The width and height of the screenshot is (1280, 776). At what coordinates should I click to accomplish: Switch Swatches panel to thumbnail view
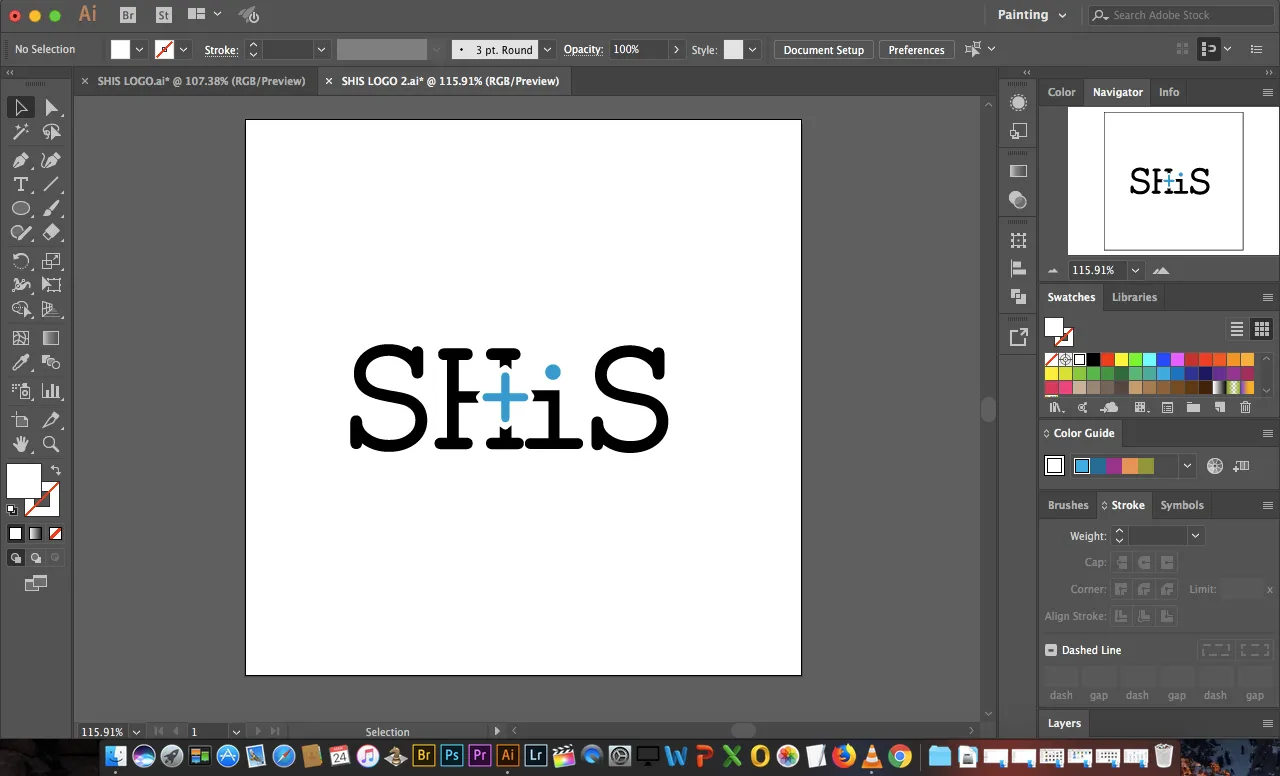[1262, 329]
